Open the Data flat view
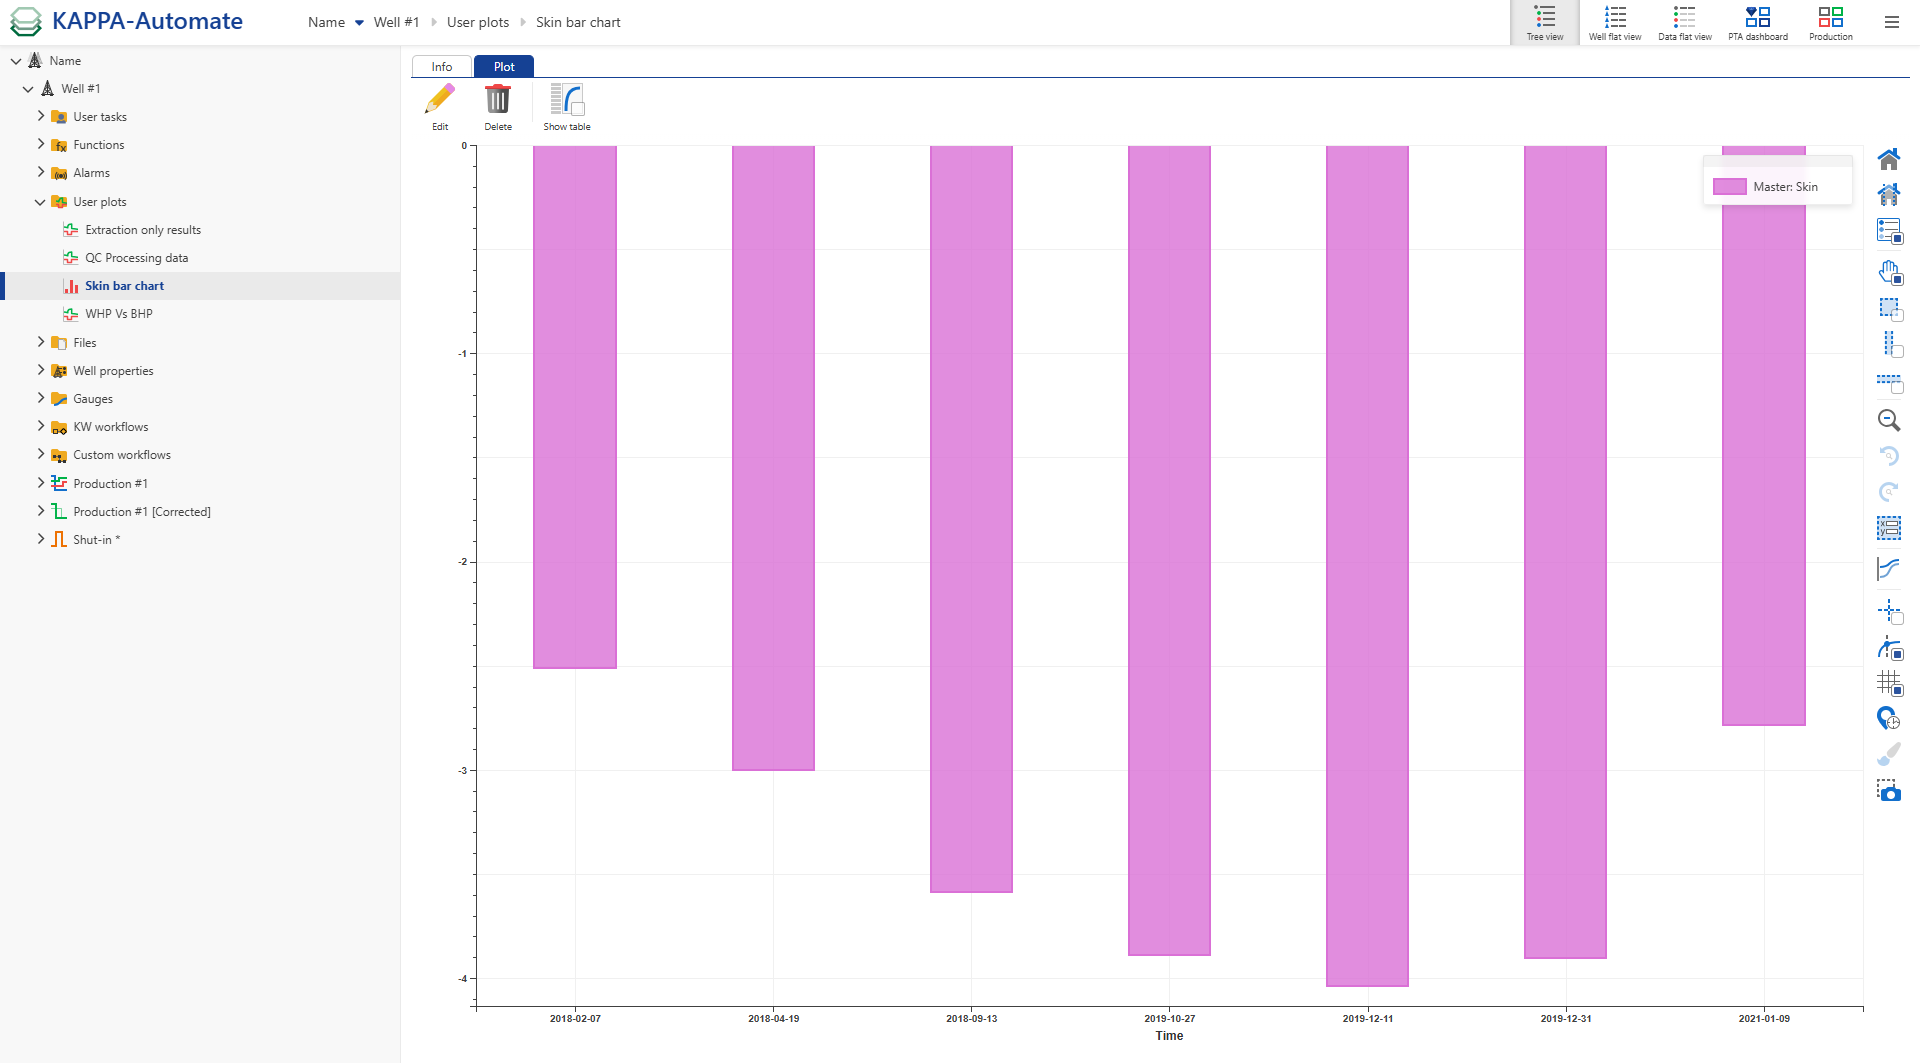Screen dimensions: 1920x1063 point(1684,22)
